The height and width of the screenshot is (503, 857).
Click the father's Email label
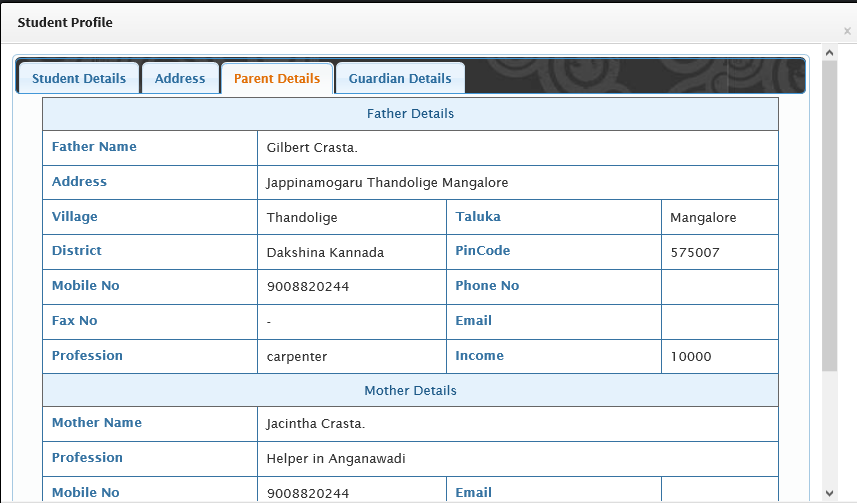[x=473, y=320]
